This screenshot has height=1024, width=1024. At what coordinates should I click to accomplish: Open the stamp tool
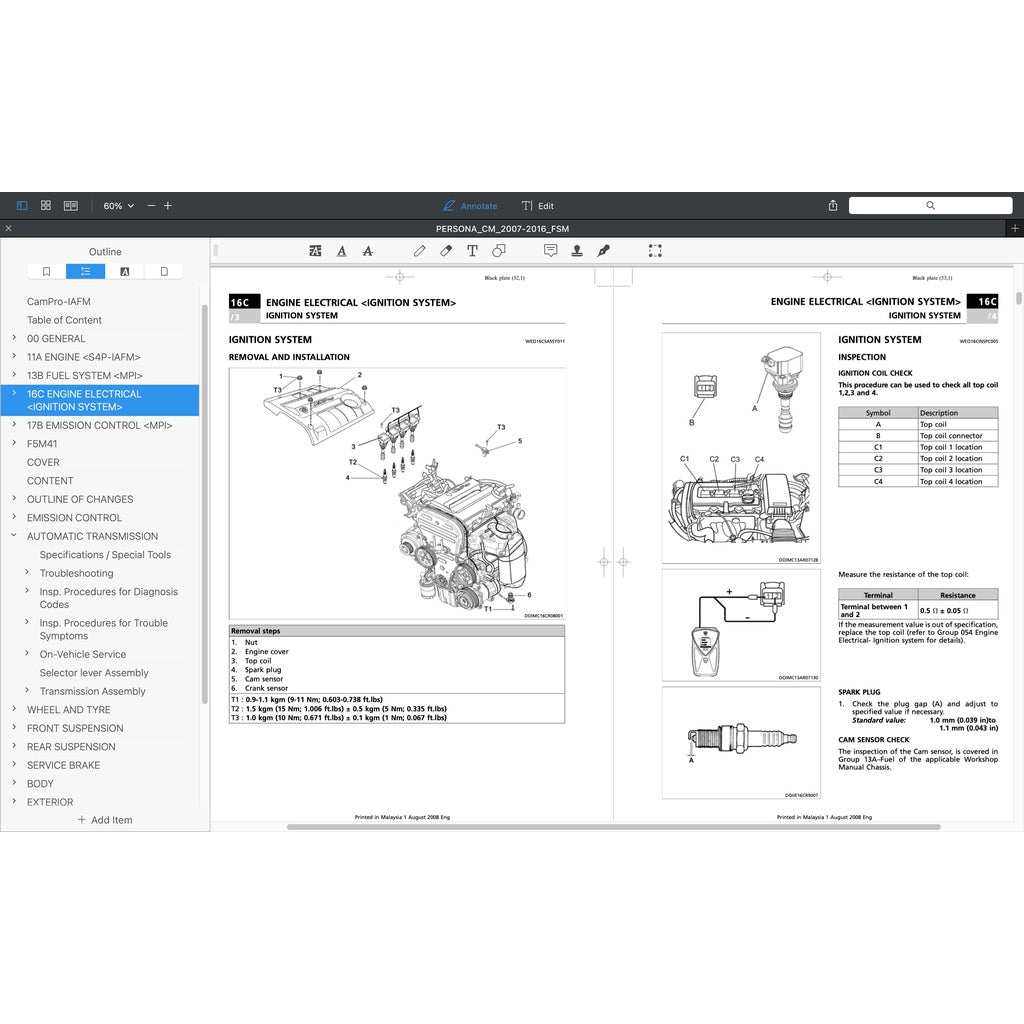577,251
